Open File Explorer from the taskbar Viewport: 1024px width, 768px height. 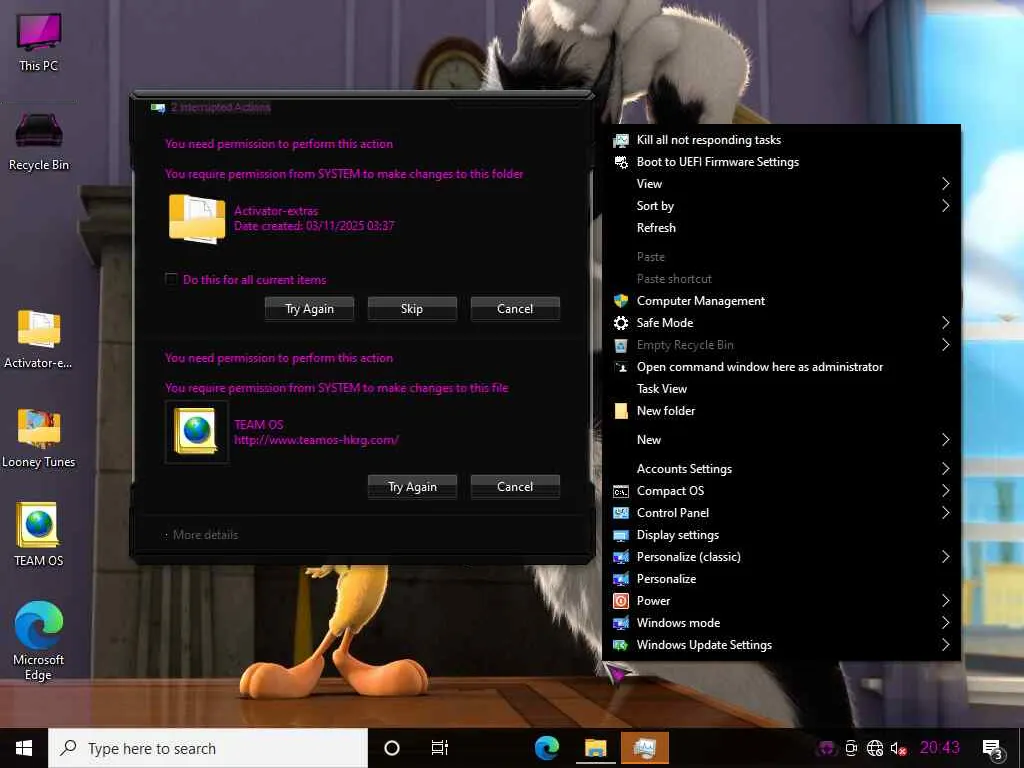596,748
